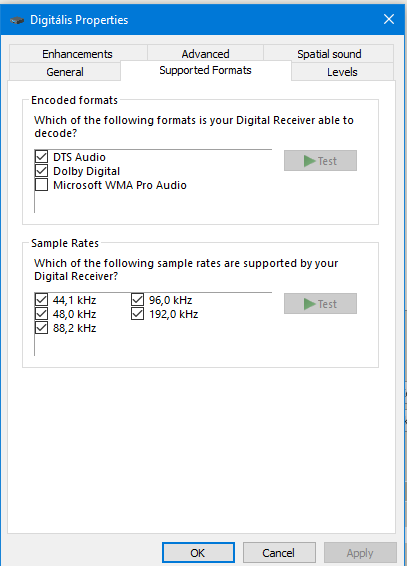Toggle the 44,1 kHz sample rate
Viewport: 407px width, 566px height.
[41, 300]
